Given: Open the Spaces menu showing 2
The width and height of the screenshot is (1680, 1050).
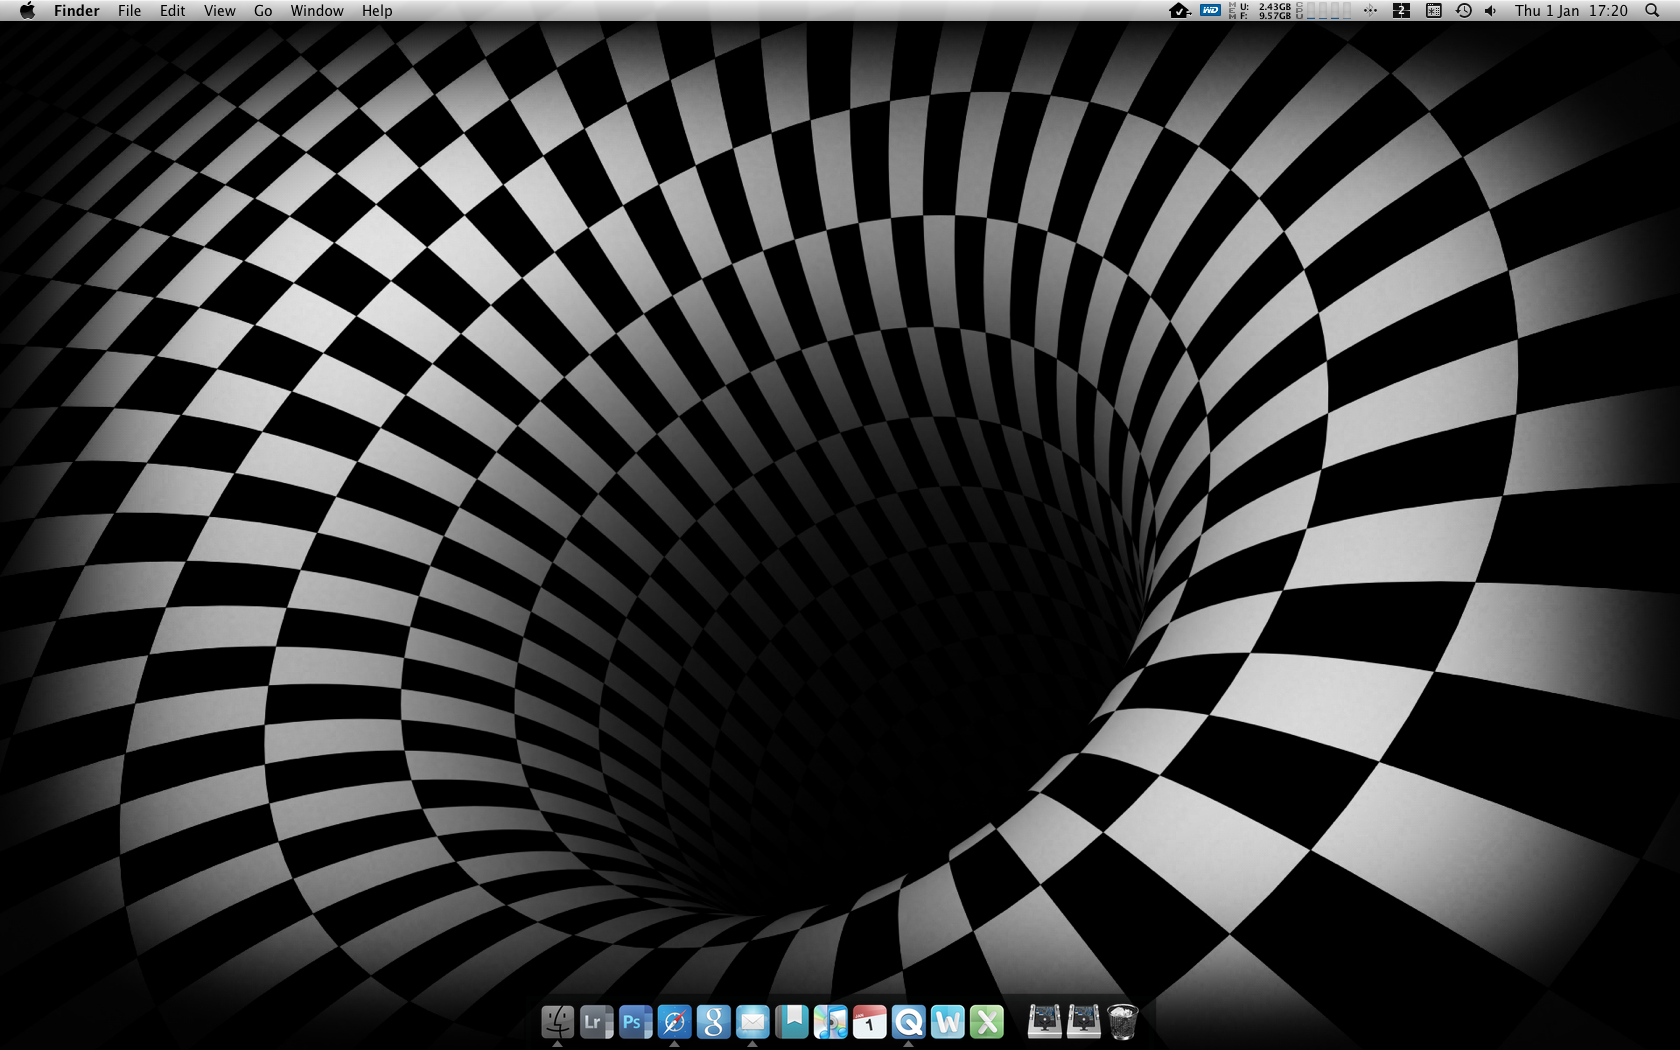Looking at the screenshot, I should pyautogui.click(x=1401, y=11).
